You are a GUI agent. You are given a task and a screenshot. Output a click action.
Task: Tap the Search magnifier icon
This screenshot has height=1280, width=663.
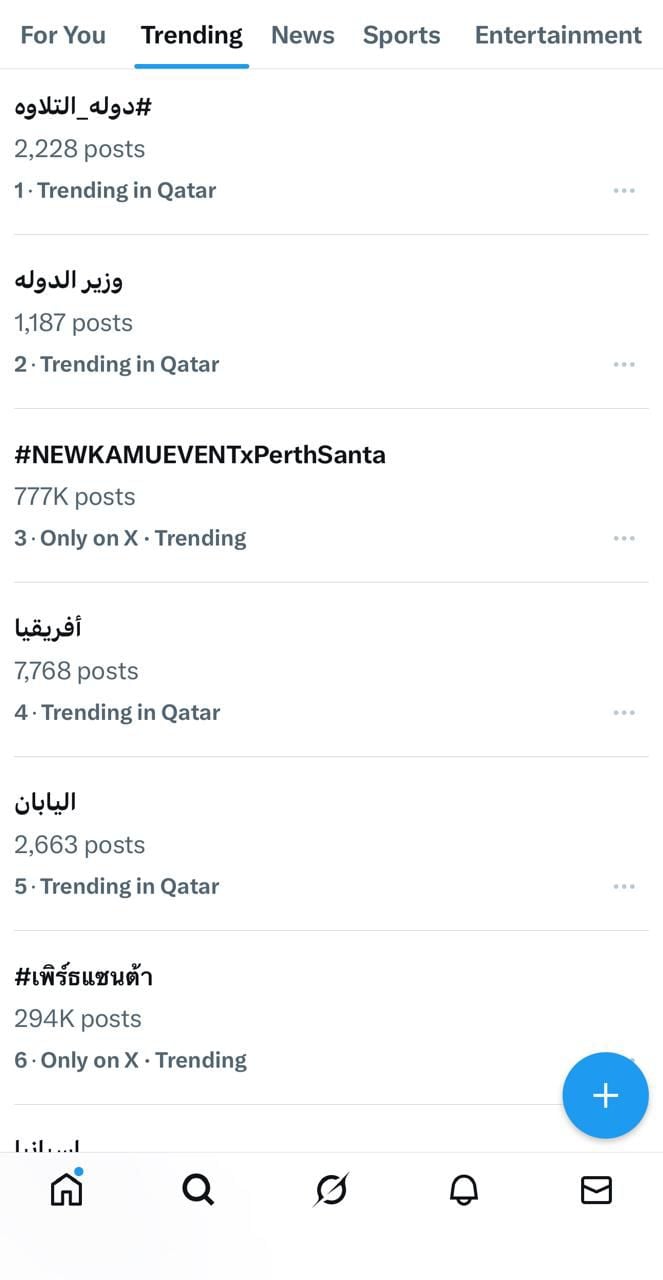pos(198,1189)
